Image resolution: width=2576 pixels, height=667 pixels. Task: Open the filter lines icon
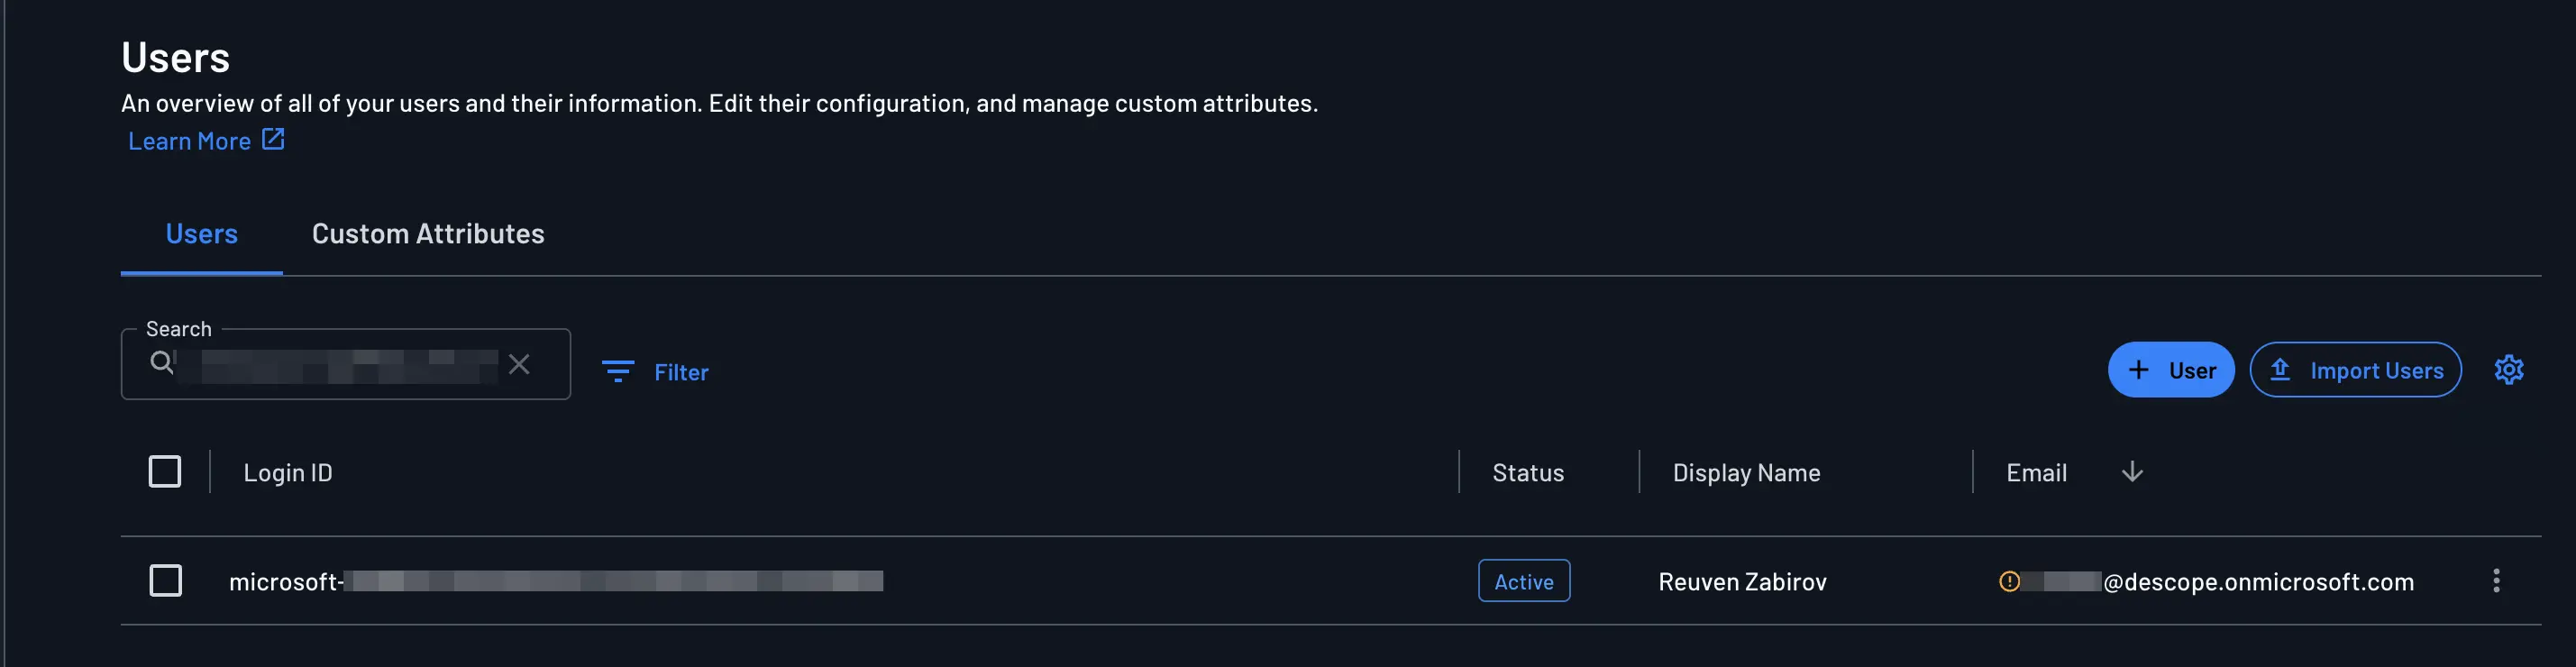(x=618, y=372)
